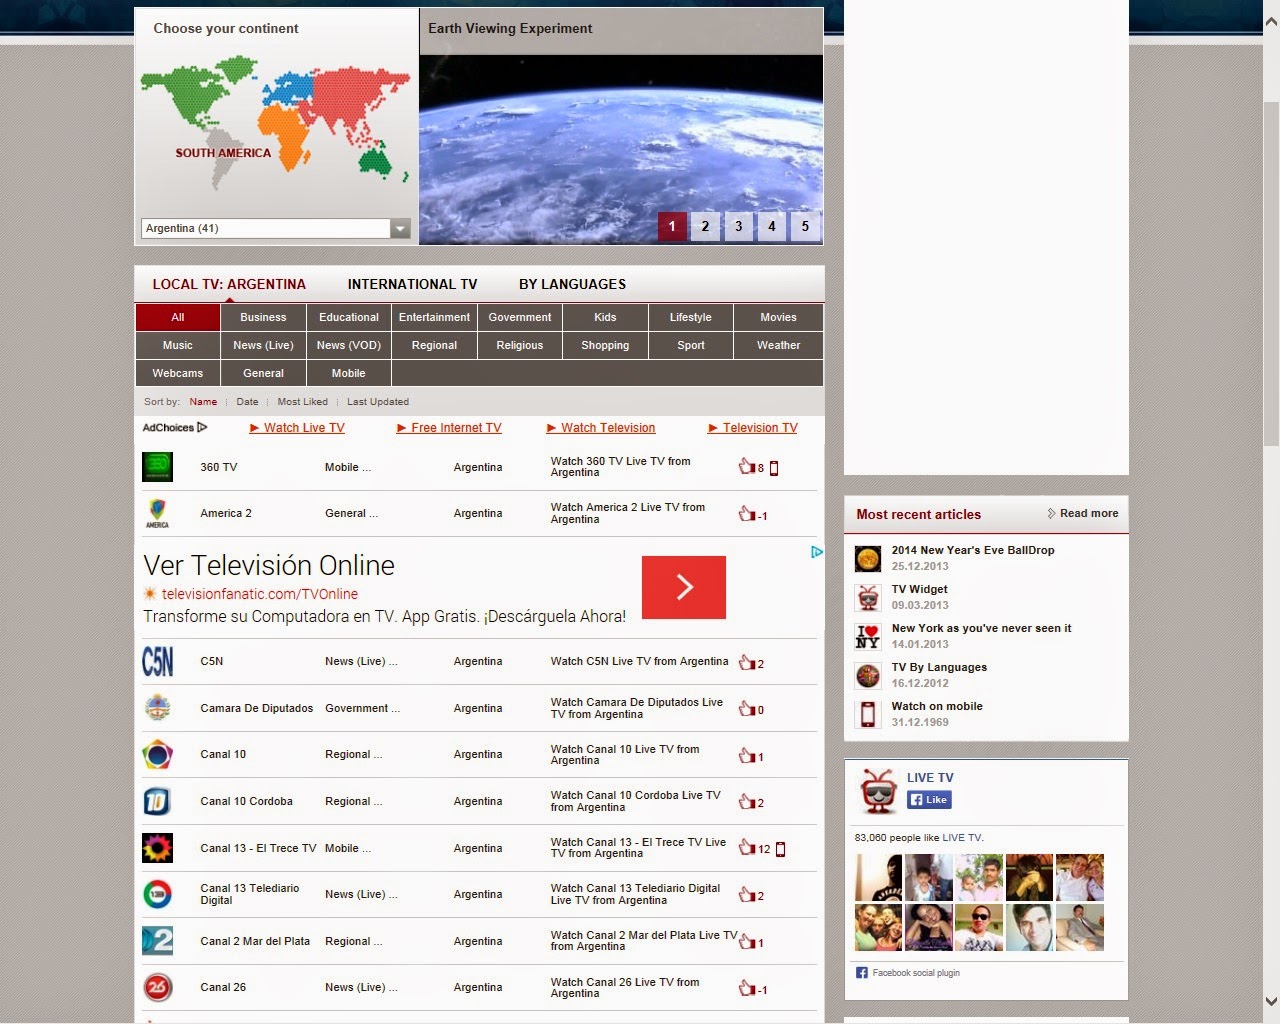Viewport: 1280px width, 1024px height.
Task: Click the ad info icon on Ver Televisión ad
Action: click(817, 552)
